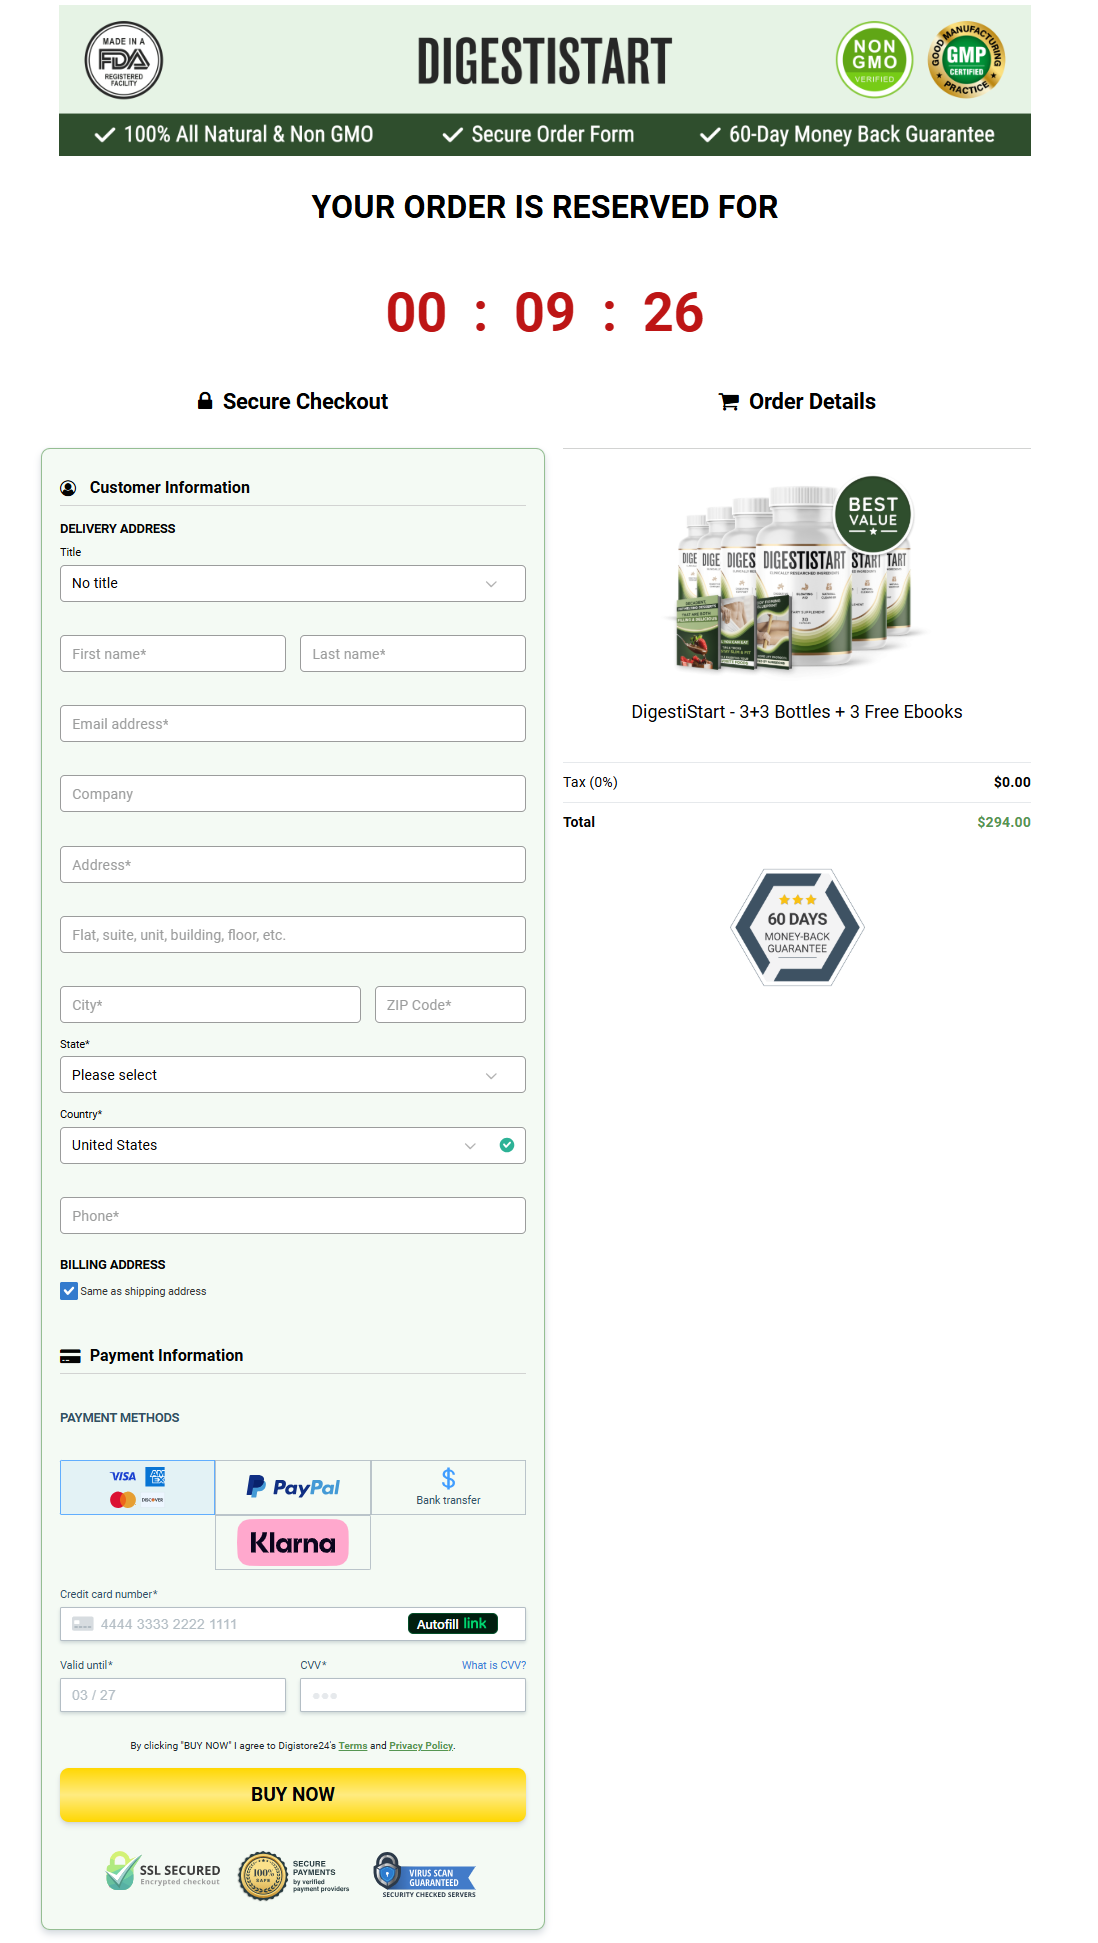Open the Country dropdown showing United States
1098x1943 pixels.
tap(293, 1145)
